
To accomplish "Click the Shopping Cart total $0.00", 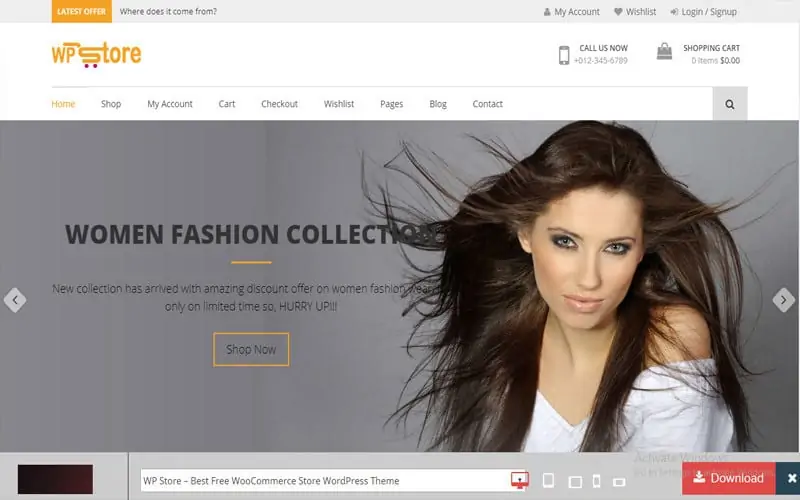I will click(730, 60).
